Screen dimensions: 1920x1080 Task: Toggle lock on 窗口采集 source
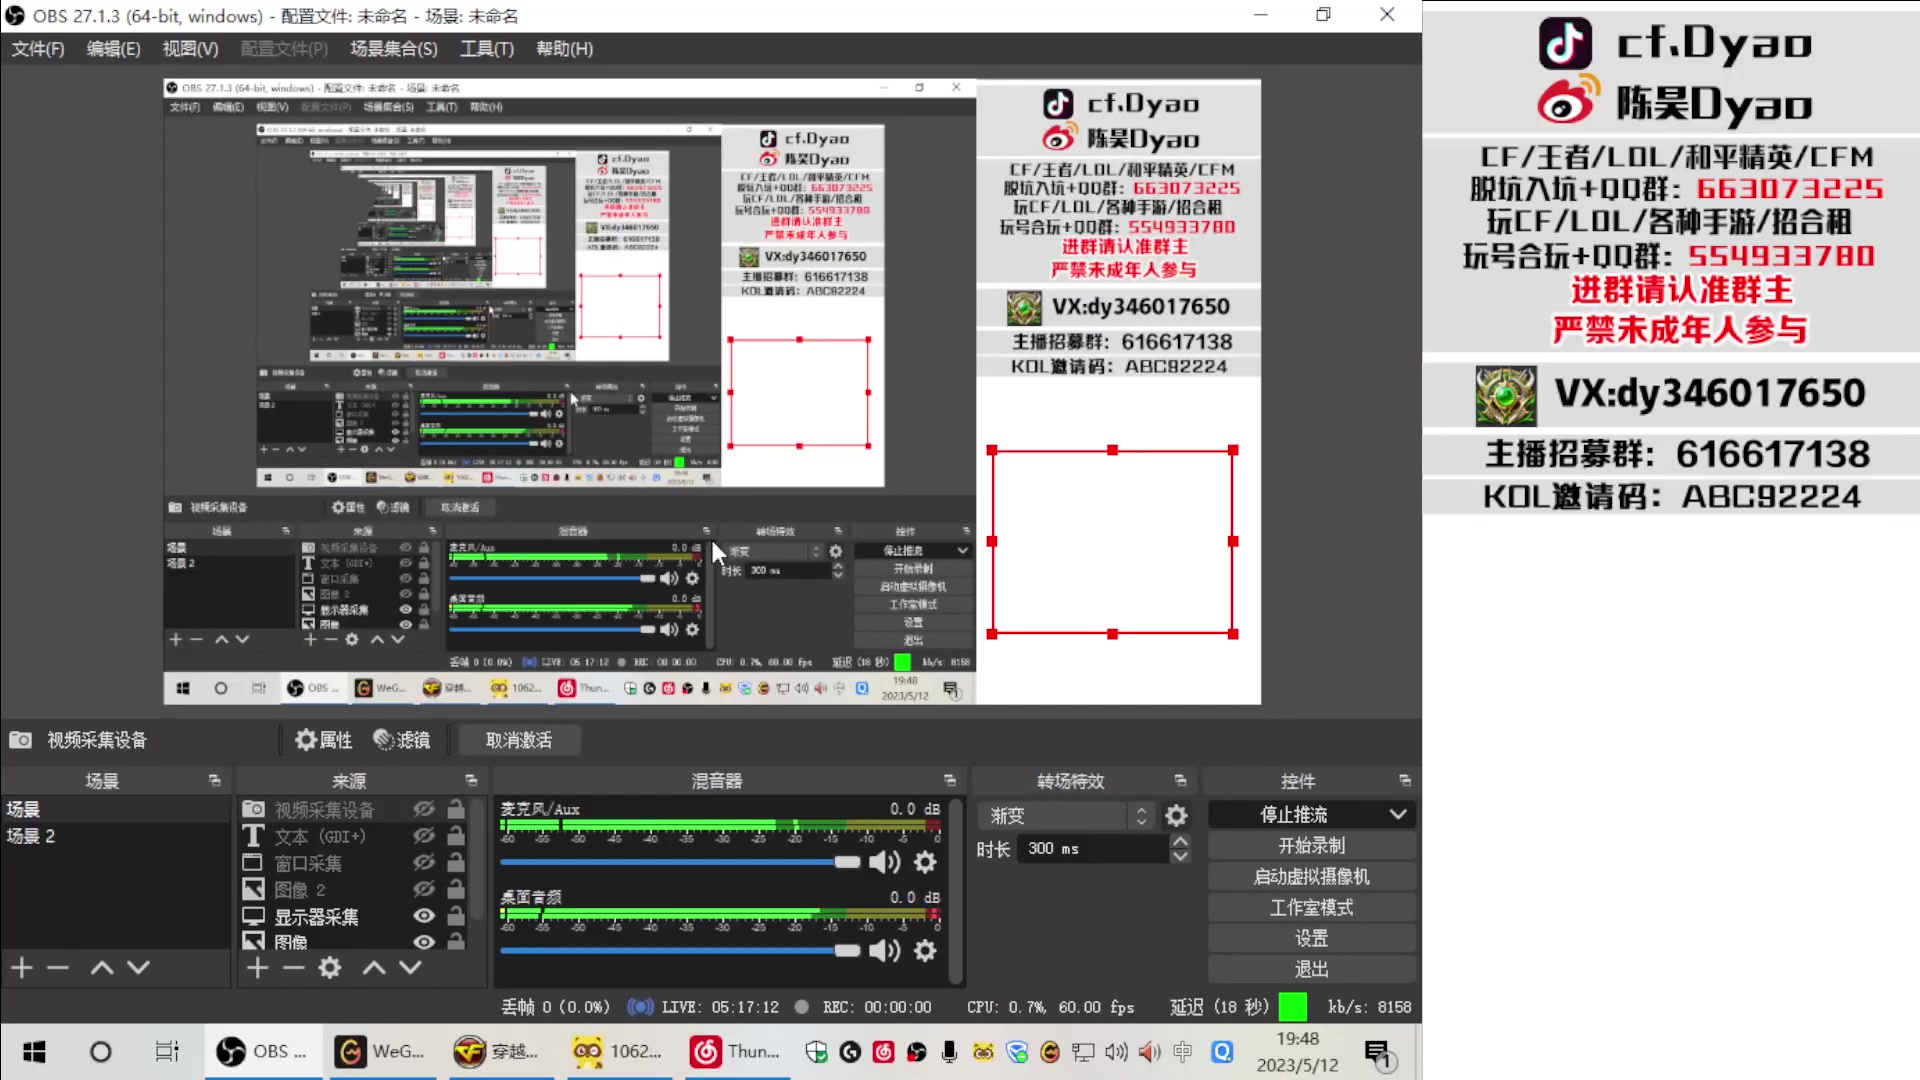coord(456,862)
